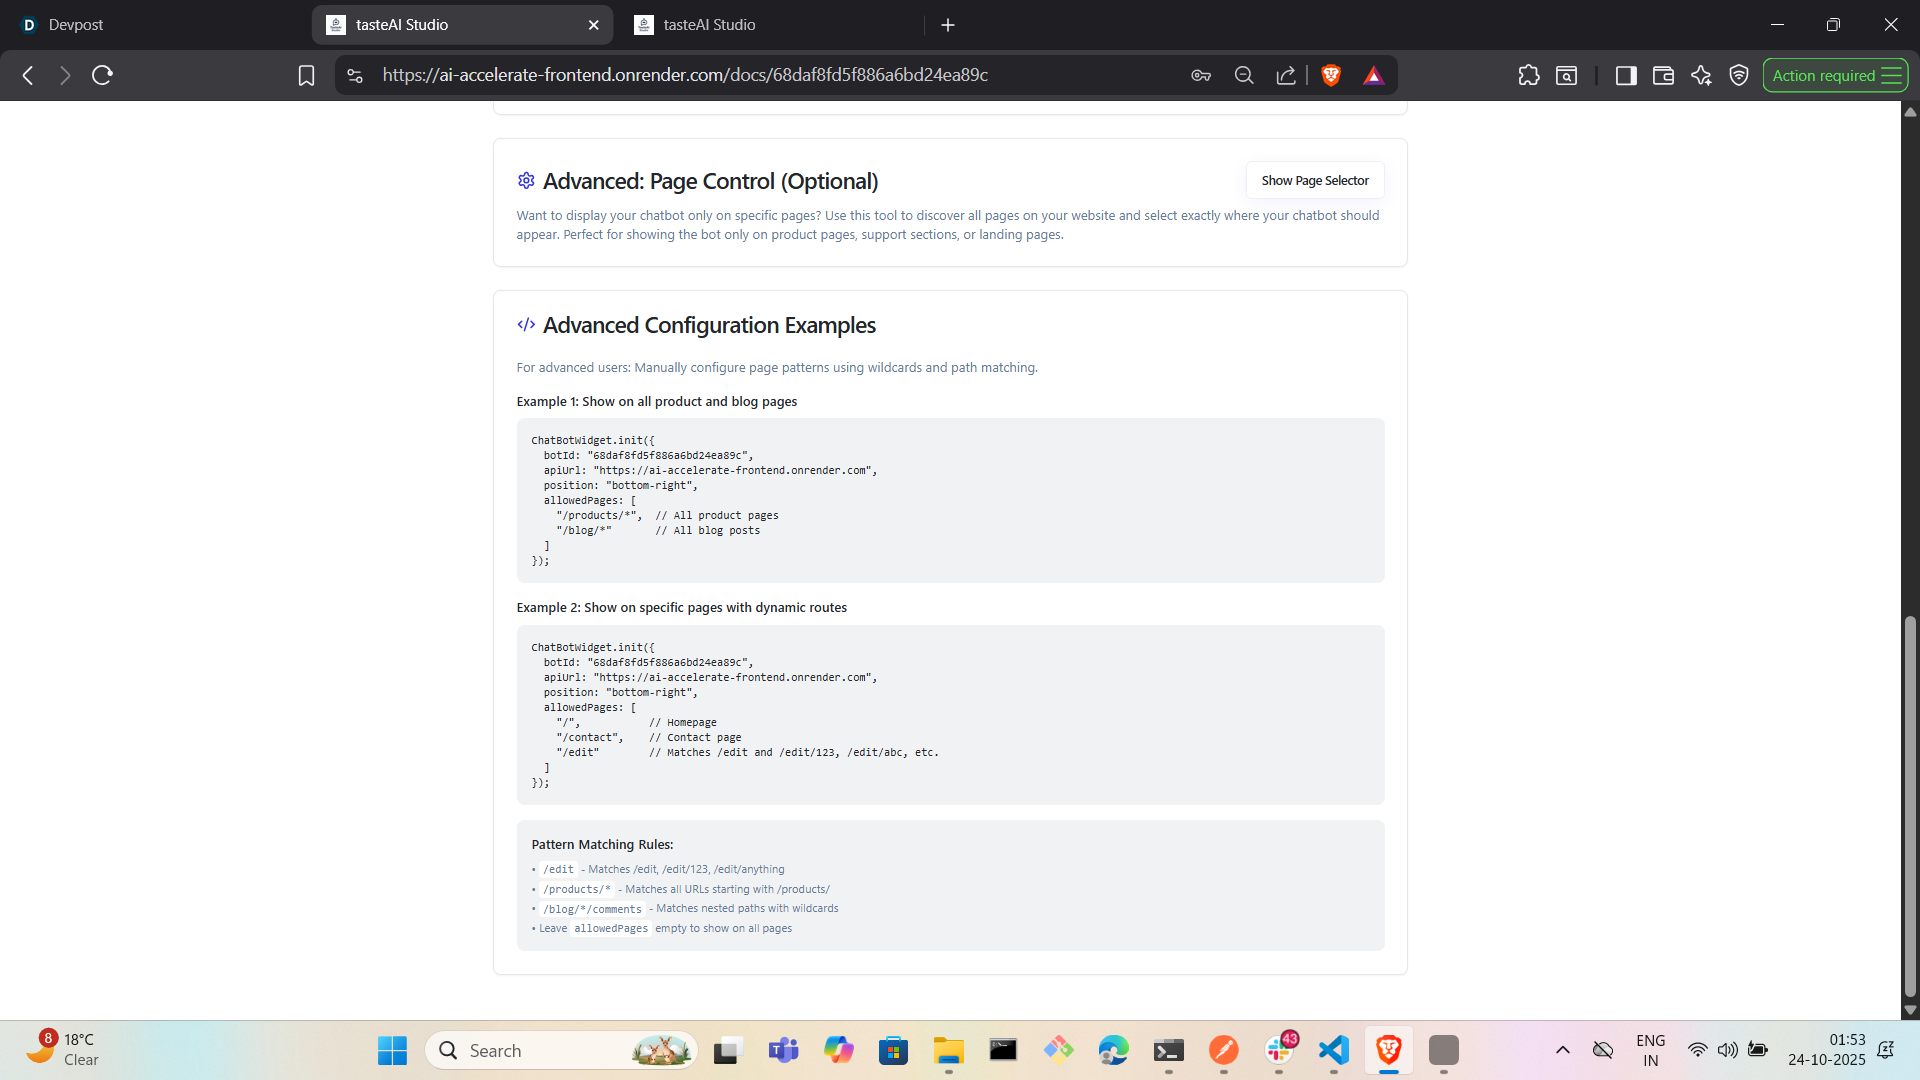The image size is (1920, 1080).
Task: Open the Brave Shields lion icon
Action: pyautogui.click(x=1330, y=75)
